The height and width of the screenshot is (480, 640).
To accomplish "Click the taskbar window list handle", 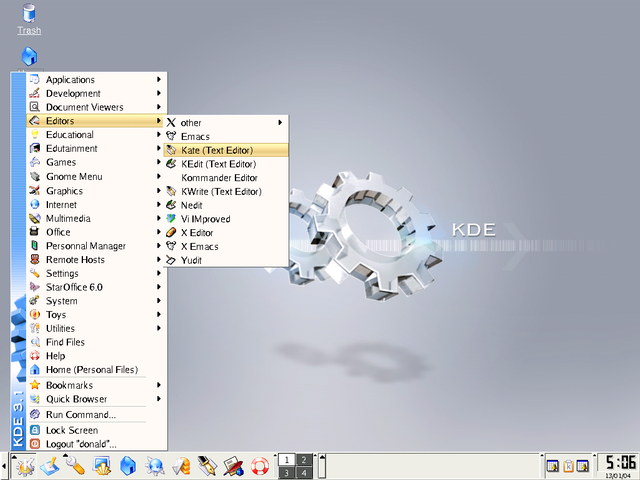I will pos(322,466).
